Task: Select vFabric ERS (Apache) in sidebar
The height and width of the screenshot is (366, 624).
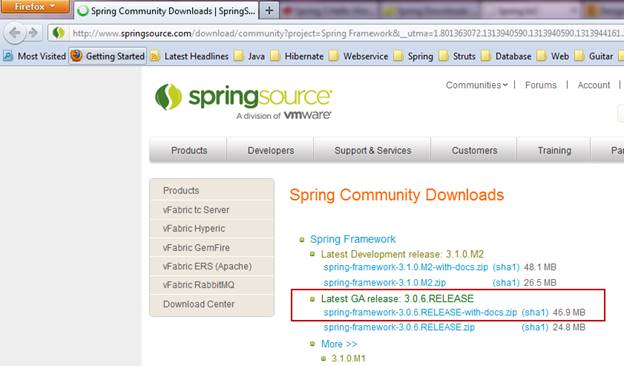Action: [x=211, y=266]
